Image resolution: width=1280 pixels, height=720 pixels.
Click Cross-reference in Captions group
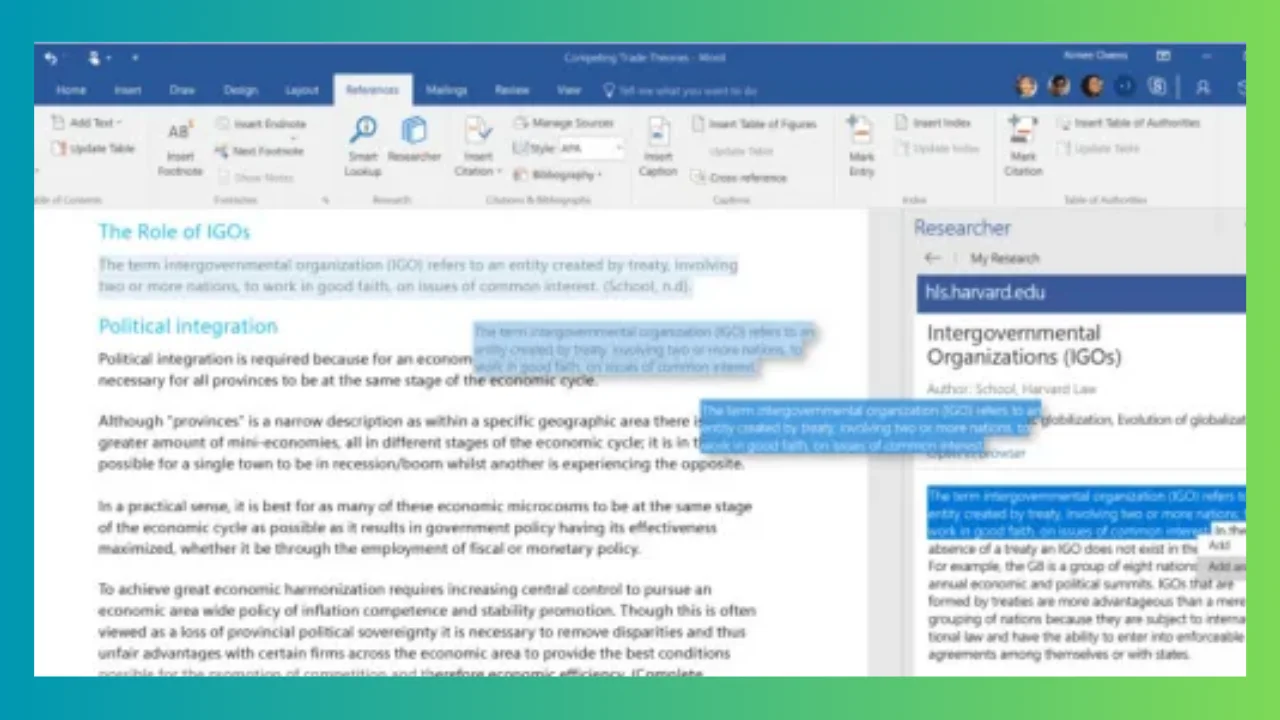[738, 178]
